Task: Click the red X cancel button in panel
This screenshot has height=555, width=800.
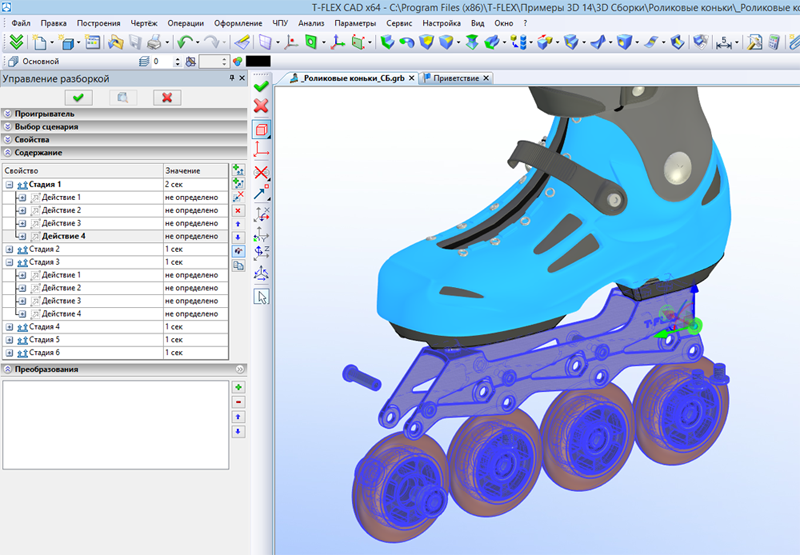Action: pyautogui.click(x=166, y=97)
